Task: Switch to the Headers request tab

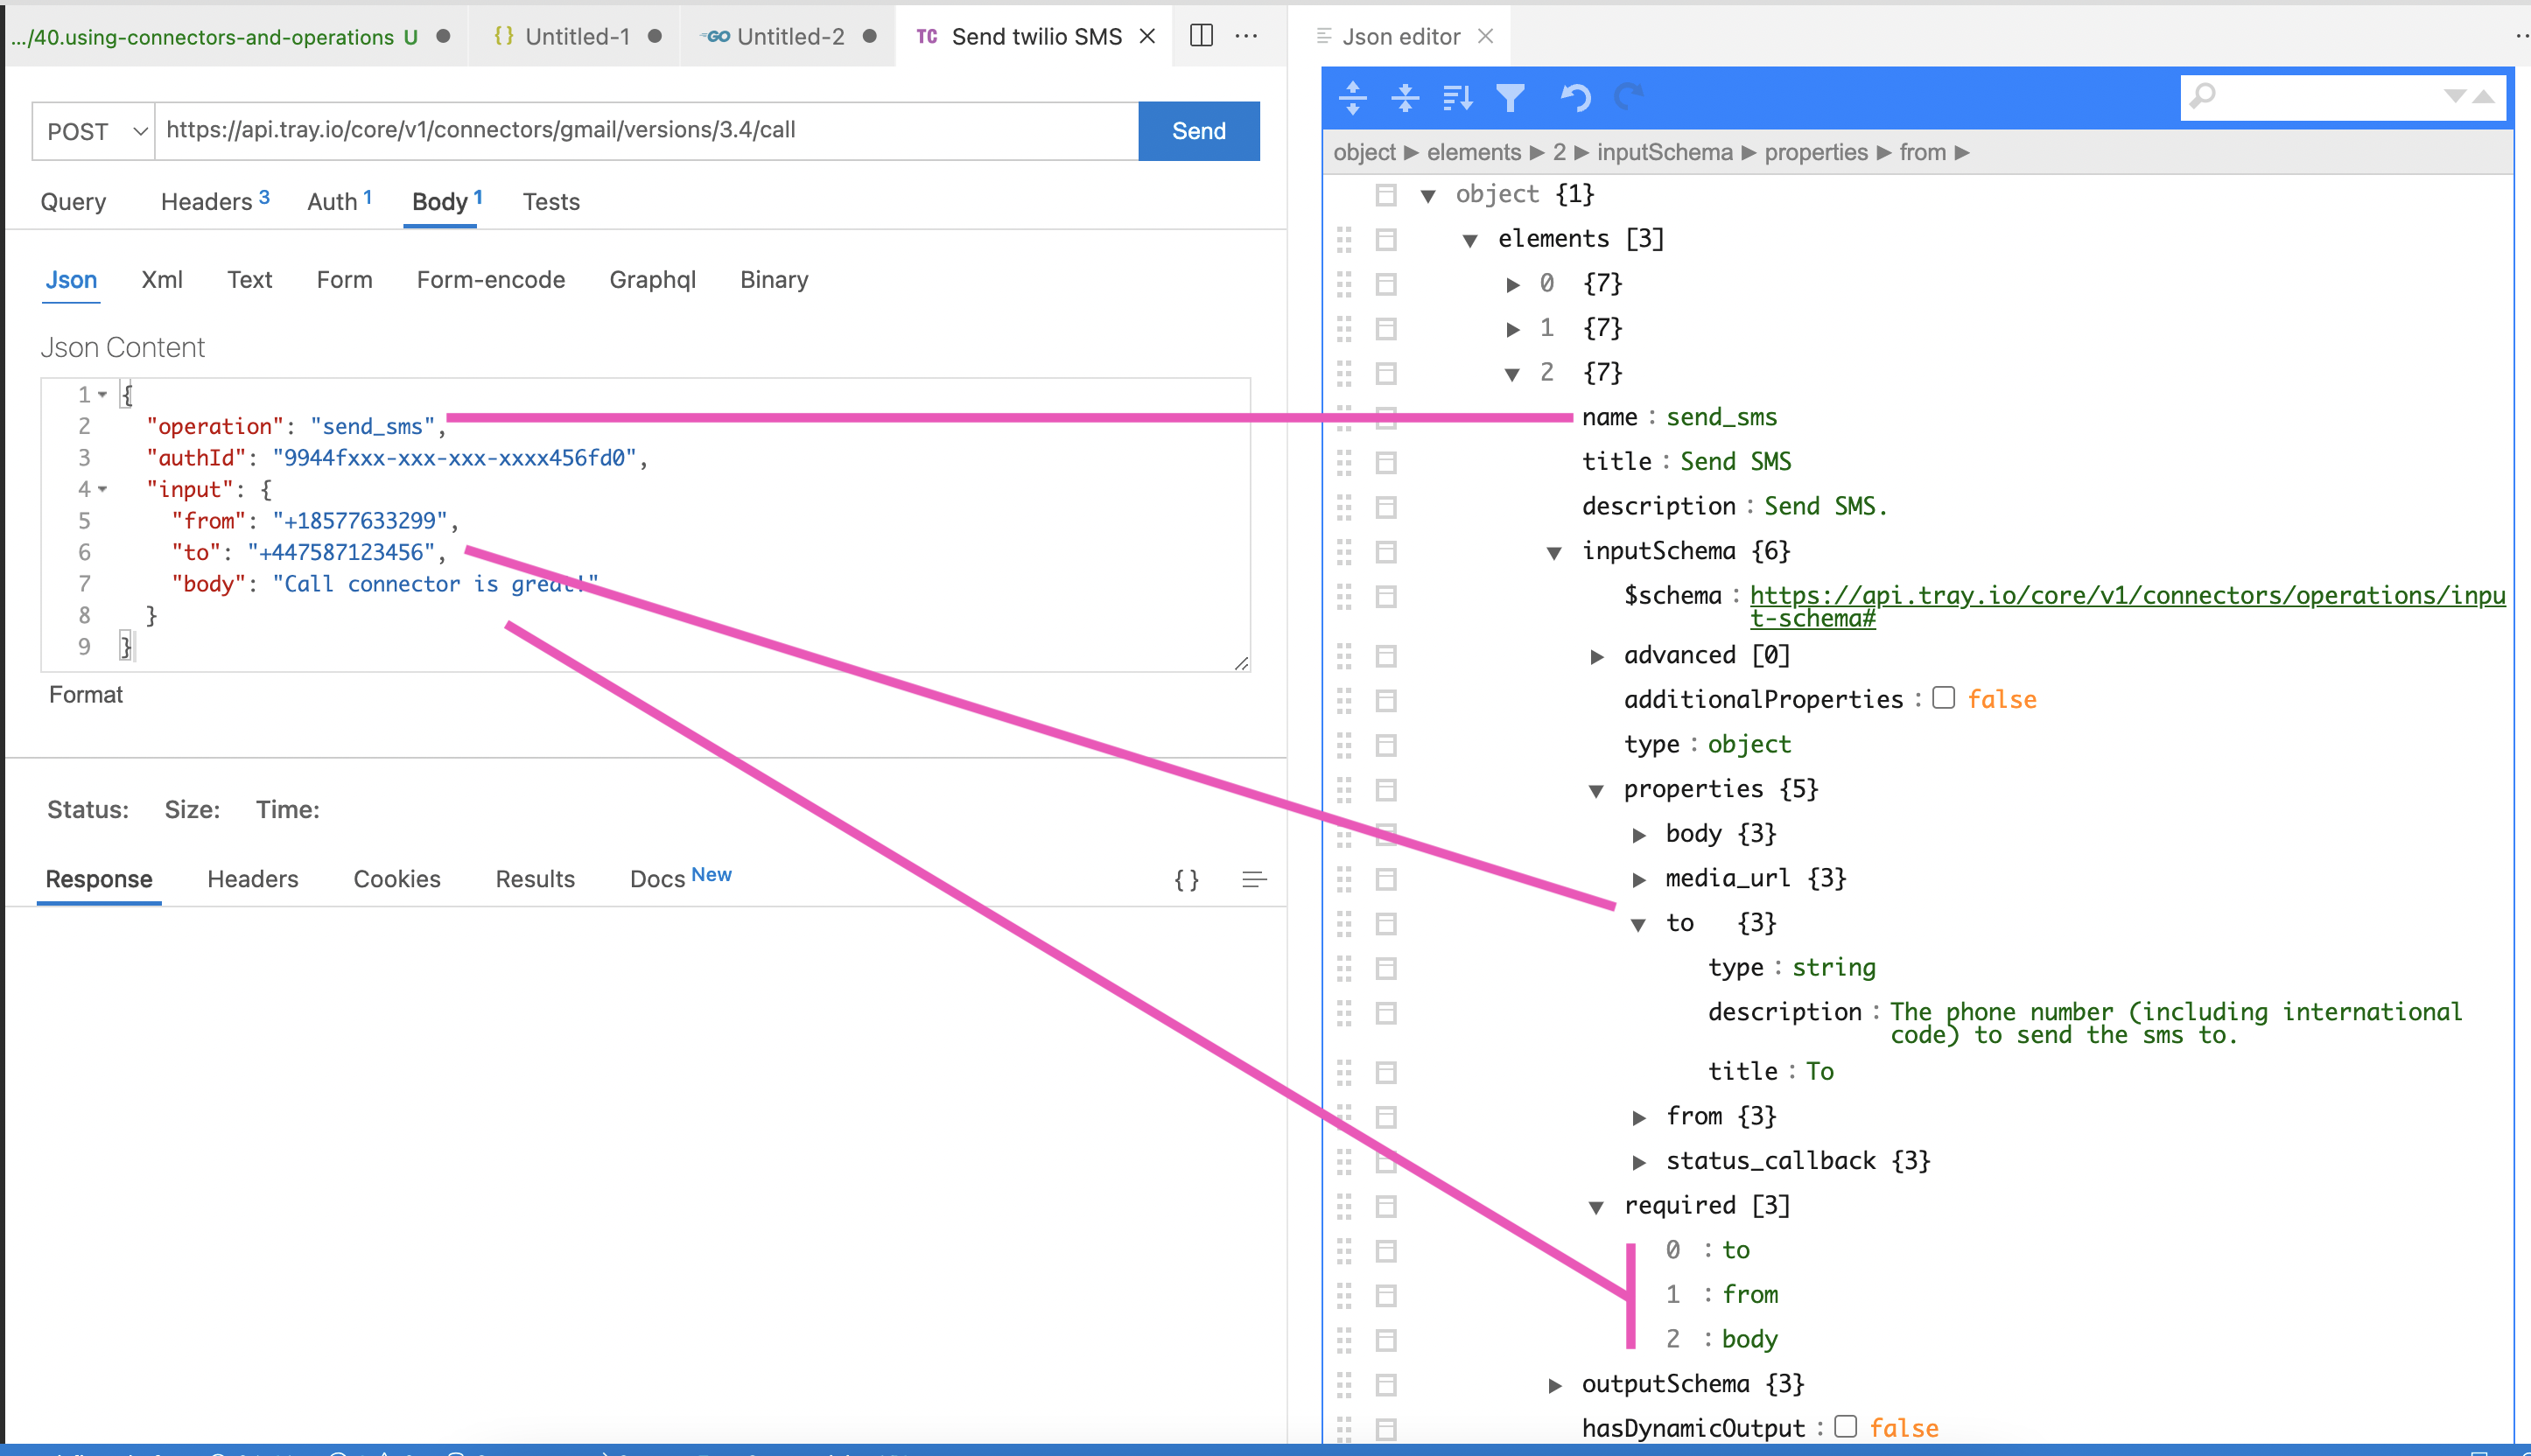Action: [207, 201]
